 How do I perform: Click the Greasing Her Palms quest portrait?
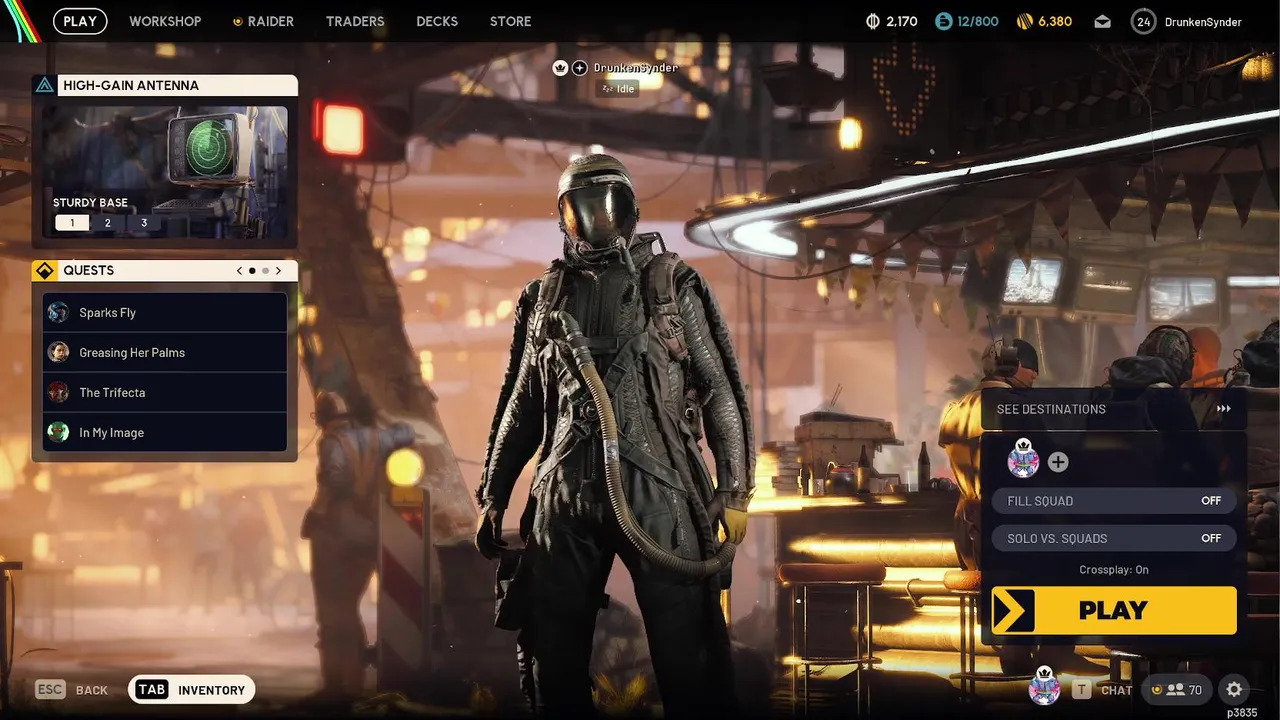point(59,352)
